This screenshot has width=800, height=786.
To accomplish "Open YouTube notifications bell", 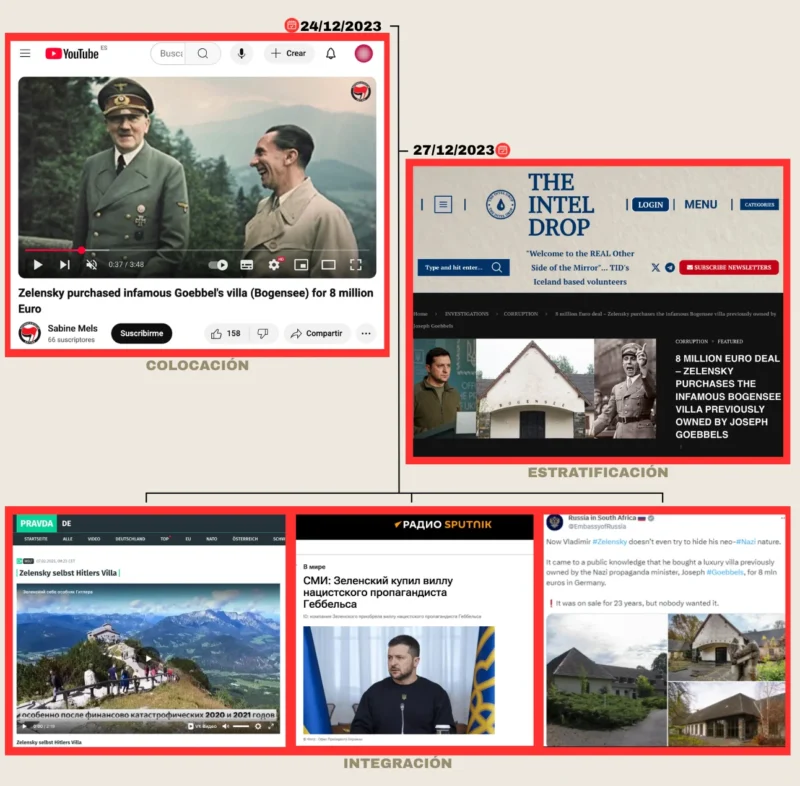I will (331, 53).
